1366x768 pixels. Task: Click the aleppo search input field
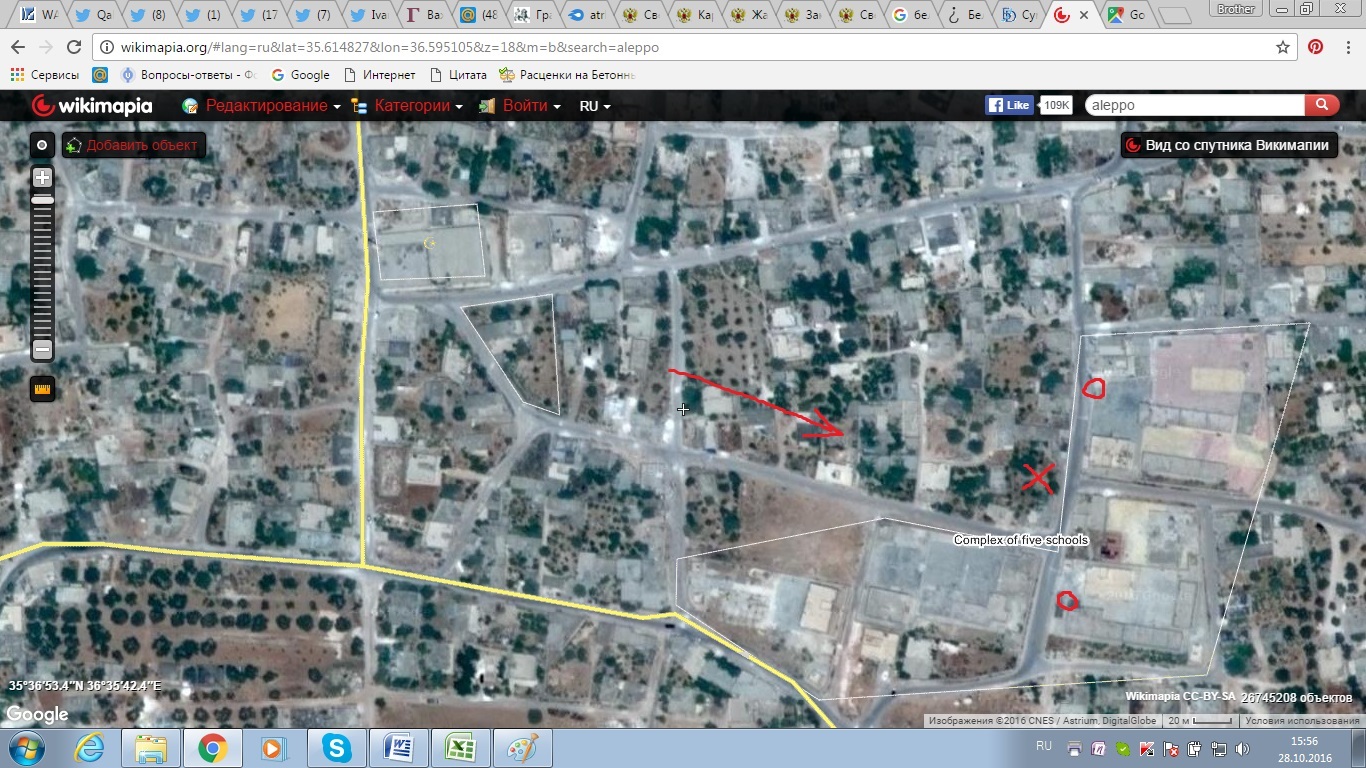1194,105
